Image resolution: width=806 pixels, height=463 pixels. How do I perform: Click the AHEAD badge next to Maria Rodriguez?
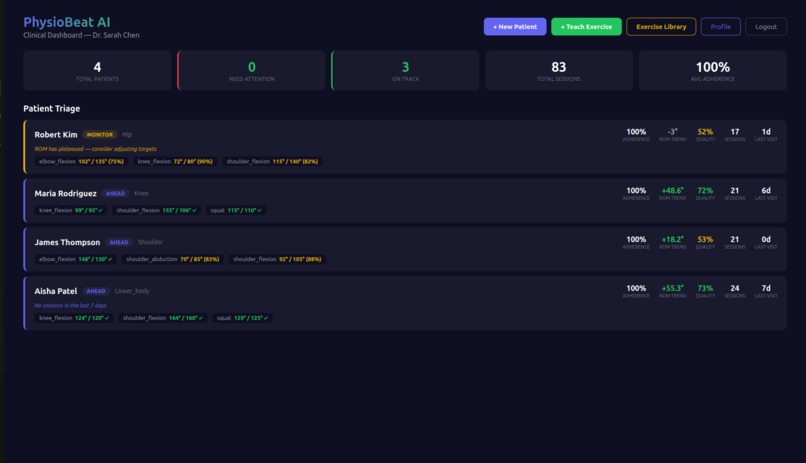tap(115, 194)
